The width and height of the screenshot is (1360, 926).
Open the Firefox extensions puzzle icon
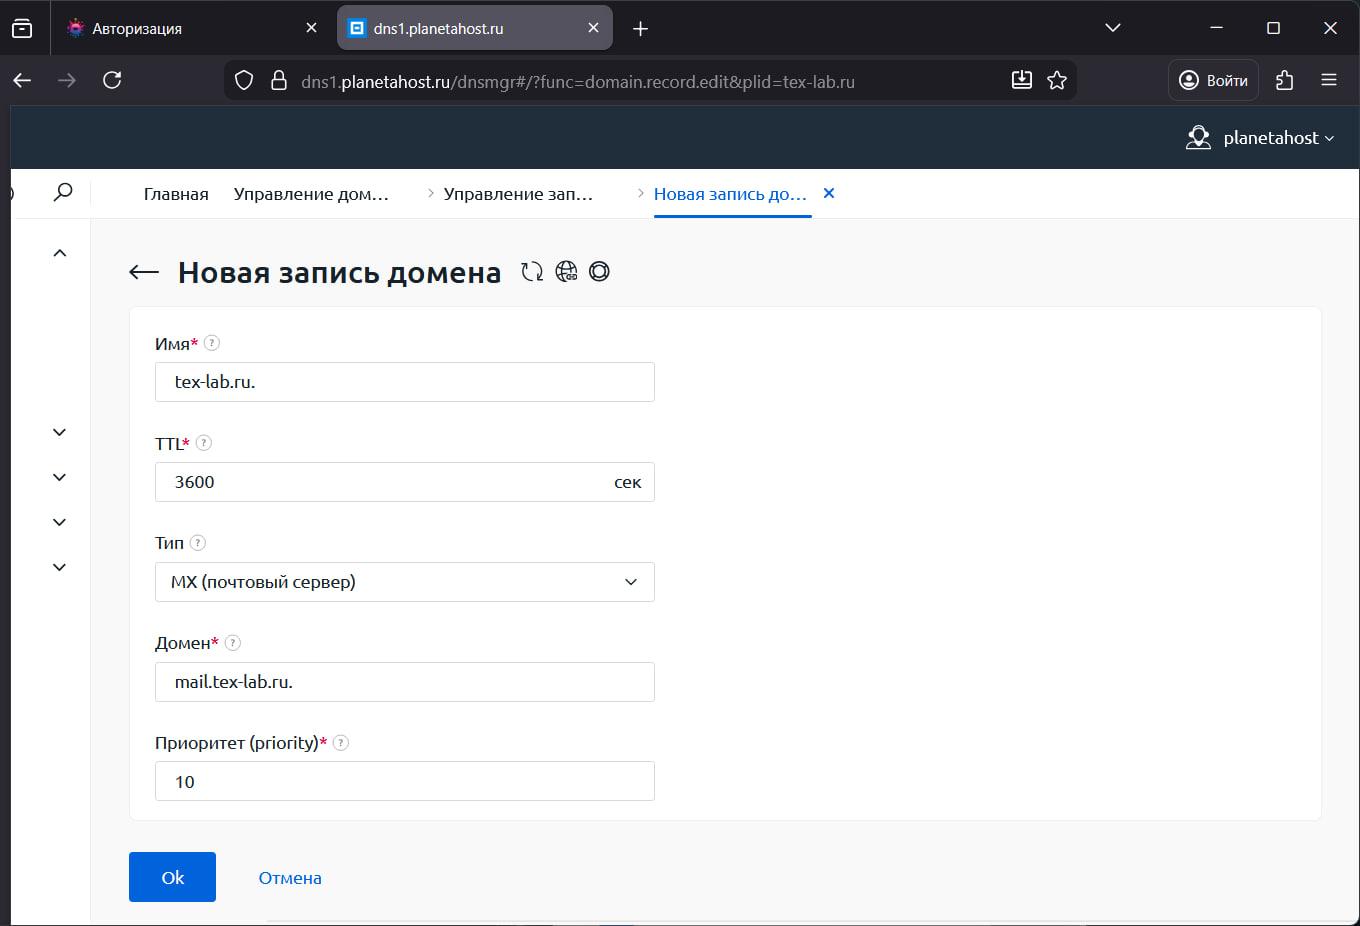[1285, 80]
